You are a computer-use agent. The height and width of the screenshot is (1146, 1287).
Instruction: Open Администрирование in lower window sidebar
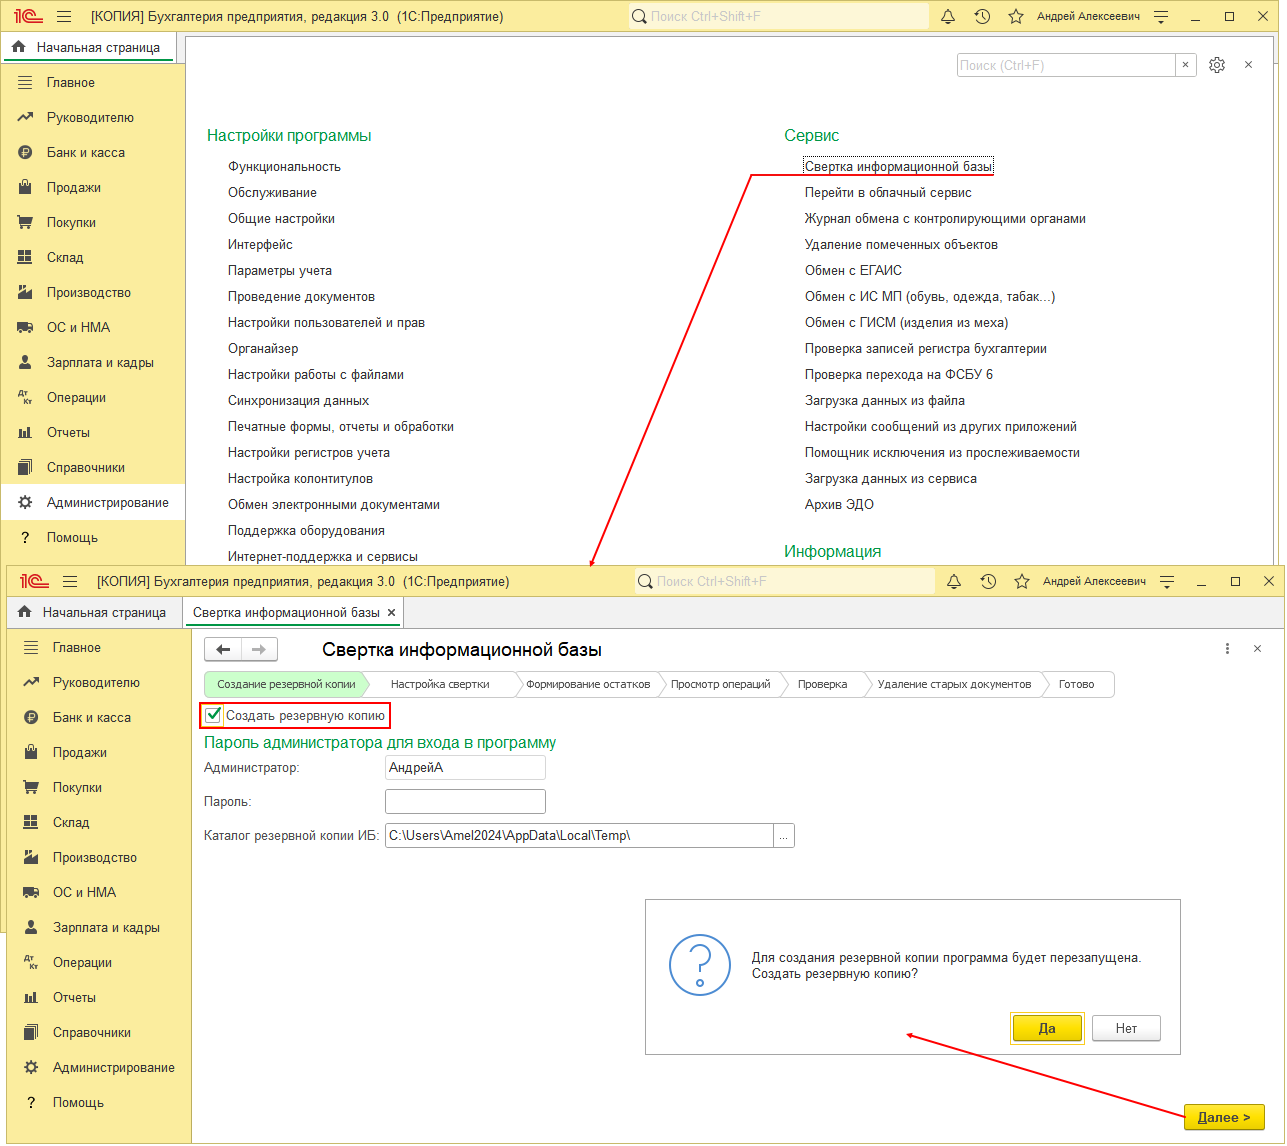click(98, 1067)
